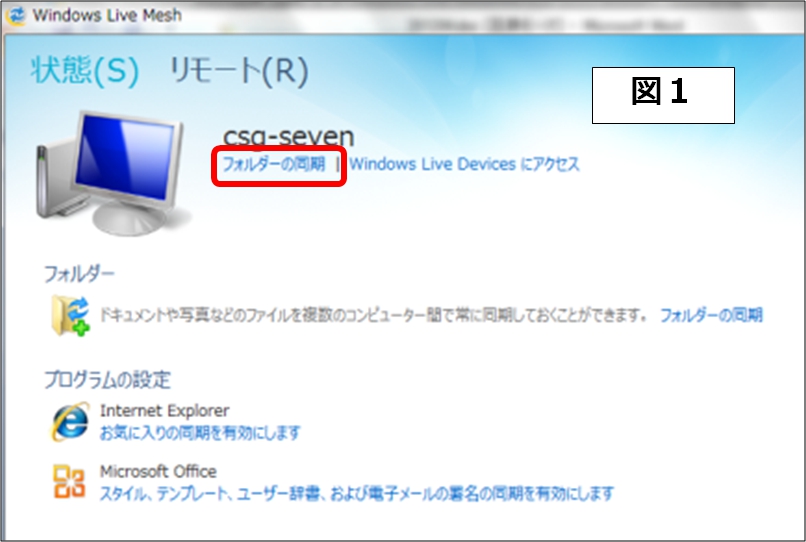The width and height of the screenshot is (806, 542).
Task: Click the sync folder icon with plus
Action: point(70,316)
